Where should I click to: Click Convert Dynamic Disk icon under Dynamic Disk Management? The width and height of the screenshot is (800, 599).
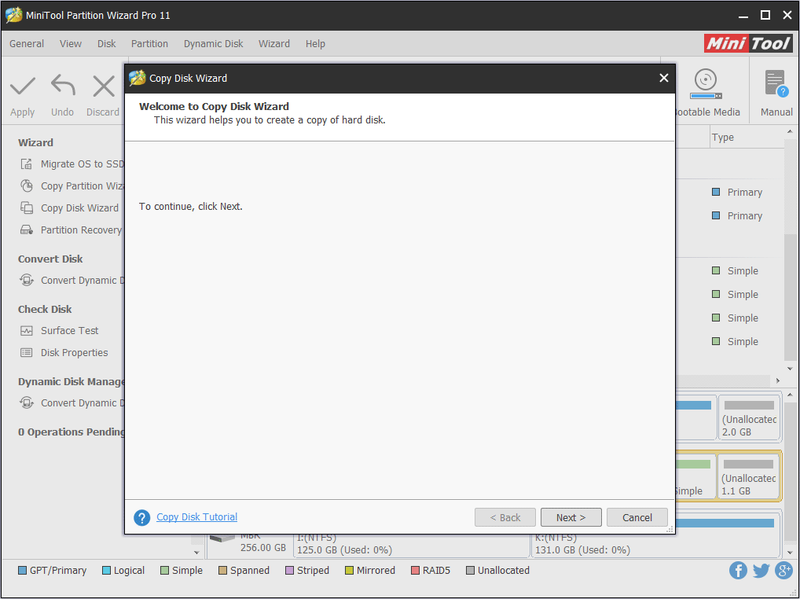point(27,403)
